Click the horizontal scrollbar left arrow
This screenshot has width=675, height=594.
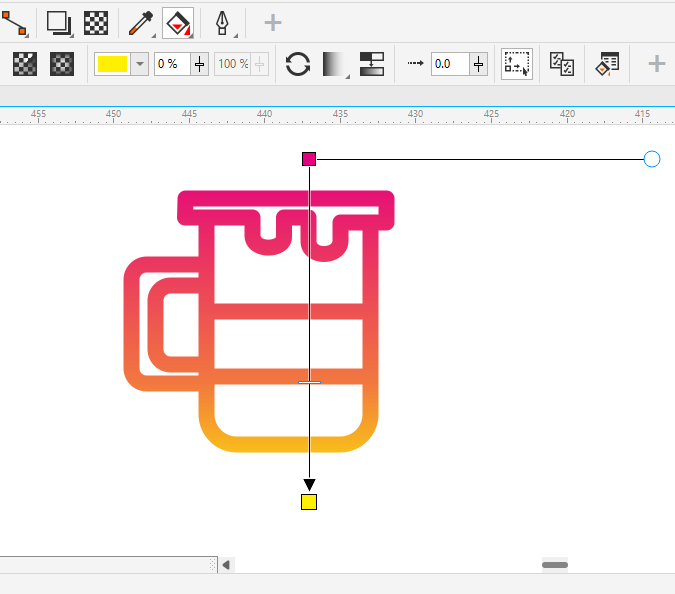pyautogui.click(x=226, y=564)
